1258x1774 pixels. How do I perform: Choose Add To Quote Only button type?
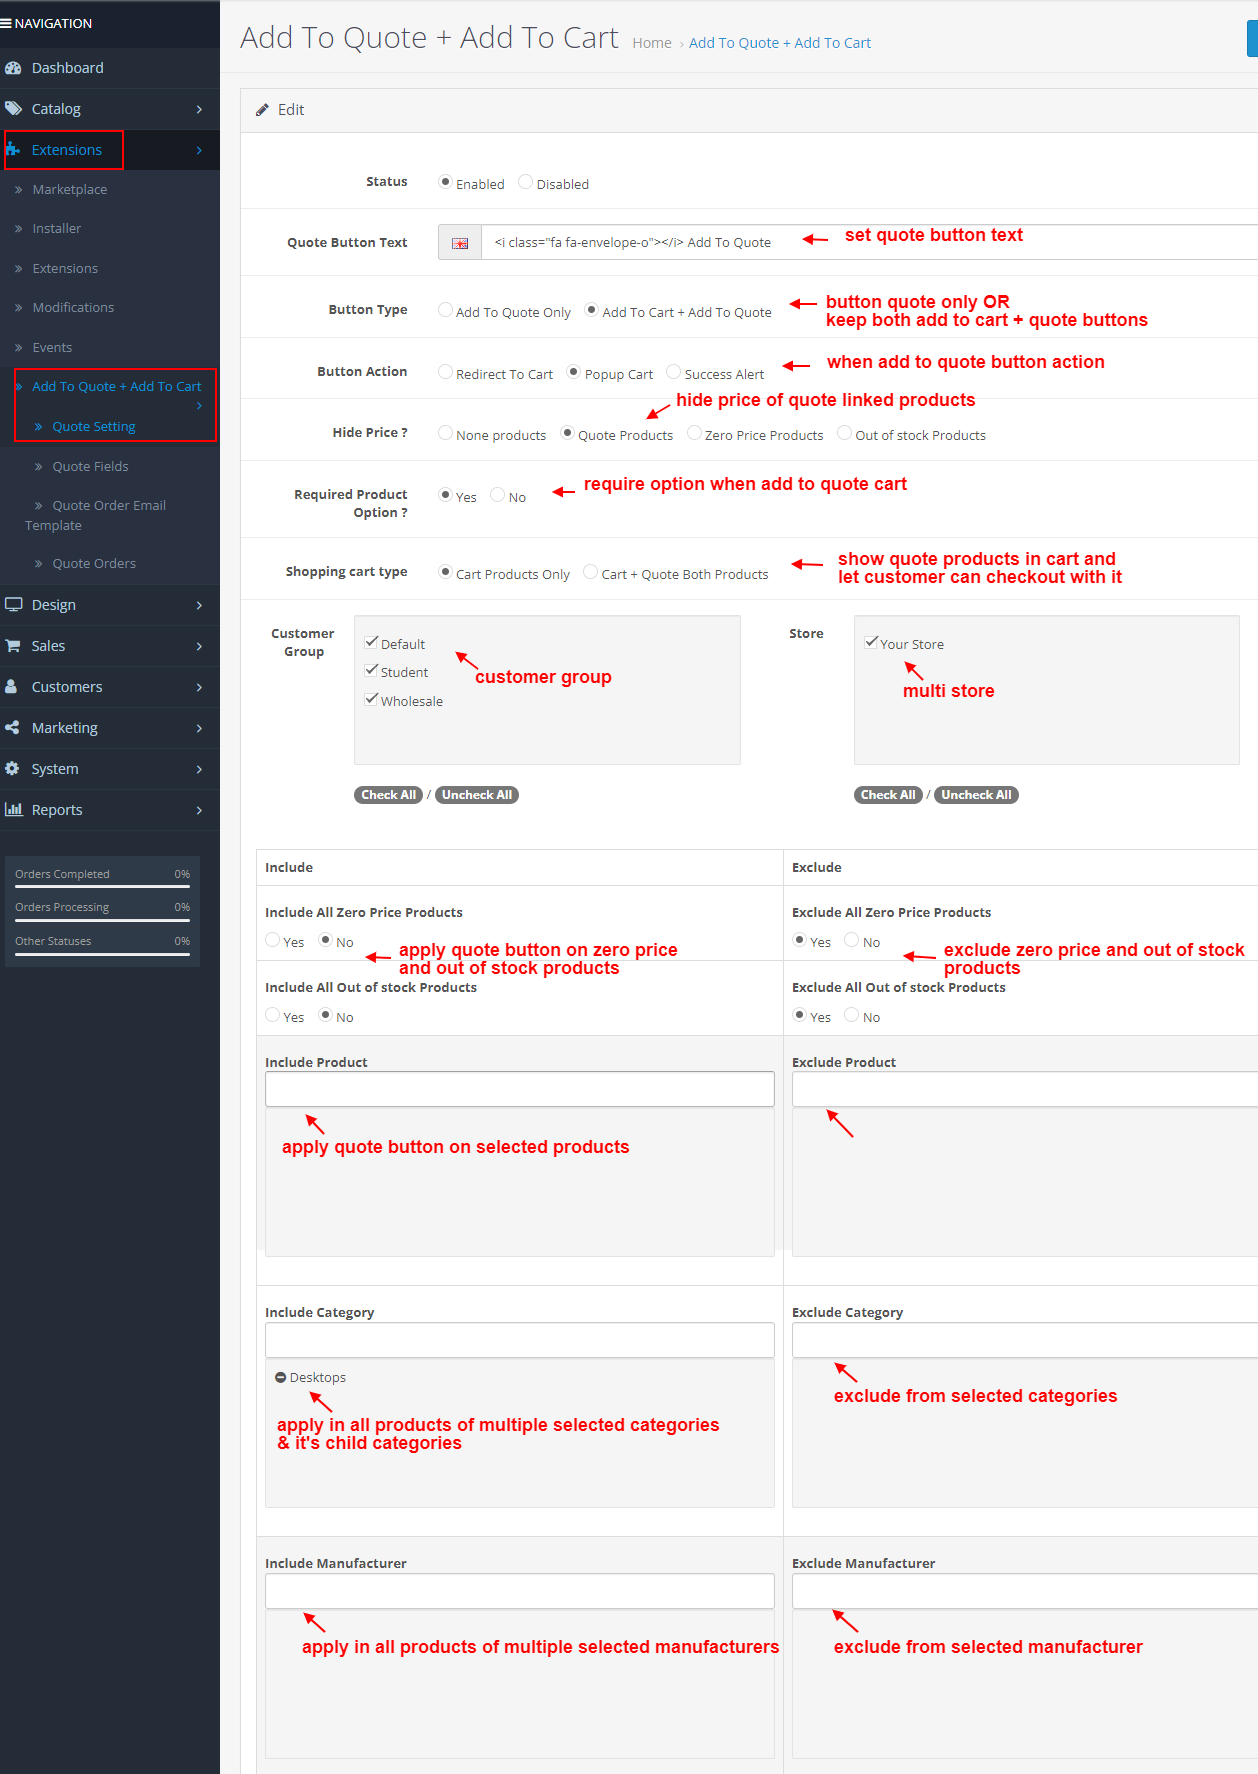445,310
